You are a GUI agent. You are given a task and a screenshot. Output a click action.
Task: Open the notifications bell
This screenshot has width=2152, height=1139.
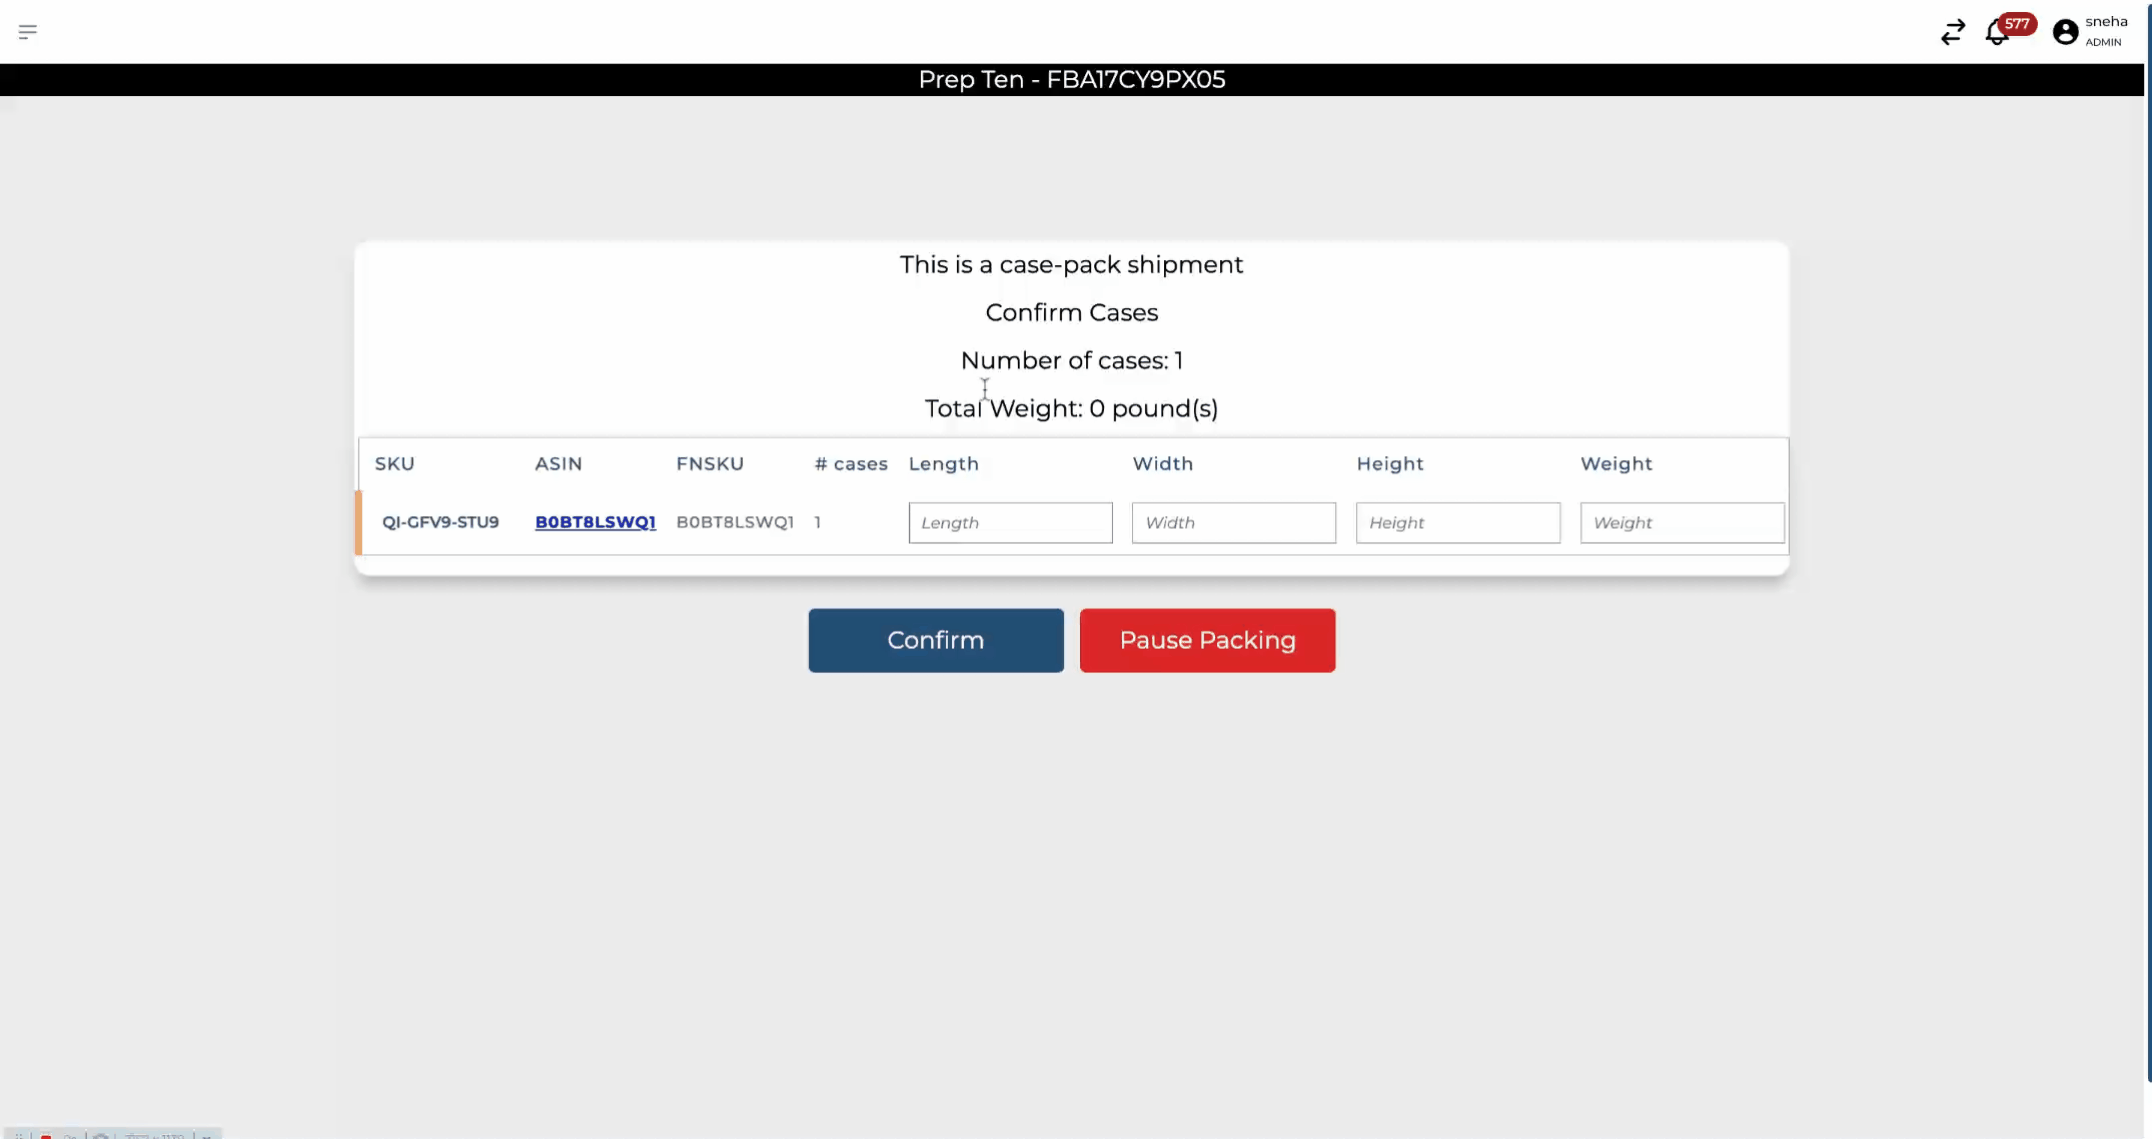(x=1996, y=34)
